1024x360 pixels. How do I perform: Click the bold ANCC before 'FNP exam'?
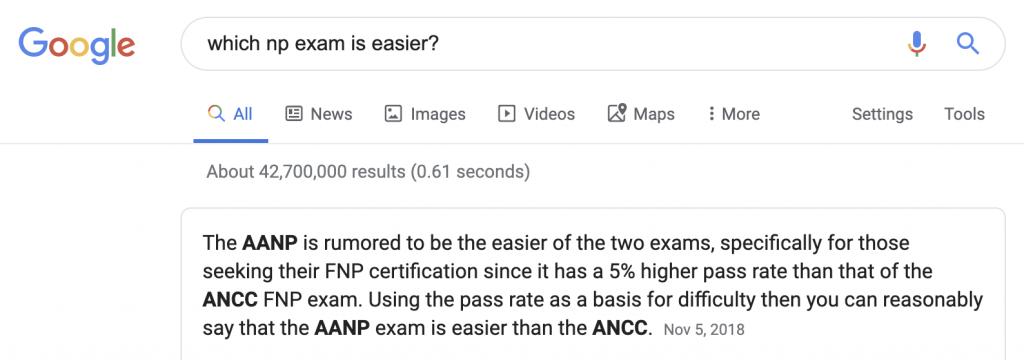coord(231,300)
